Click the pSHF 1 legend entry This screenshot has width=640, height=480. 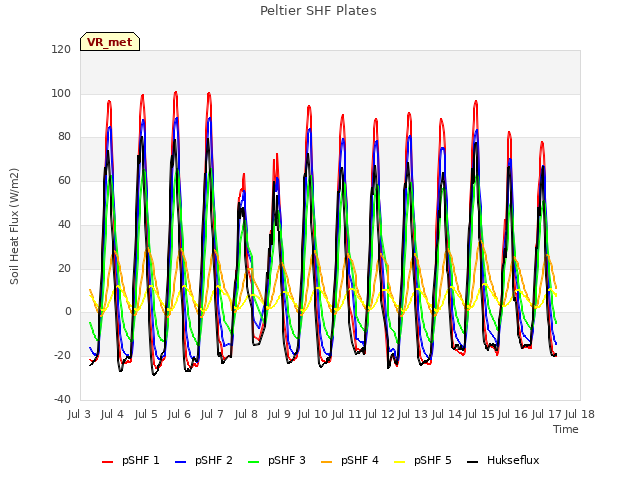[131, 460]
